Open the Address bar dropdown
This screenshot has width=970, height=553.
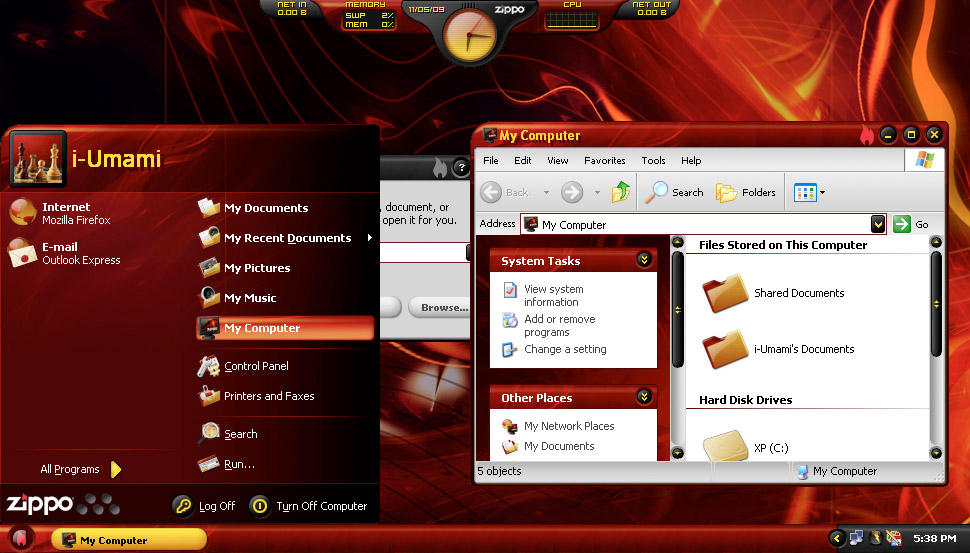(x=877, y=224)
